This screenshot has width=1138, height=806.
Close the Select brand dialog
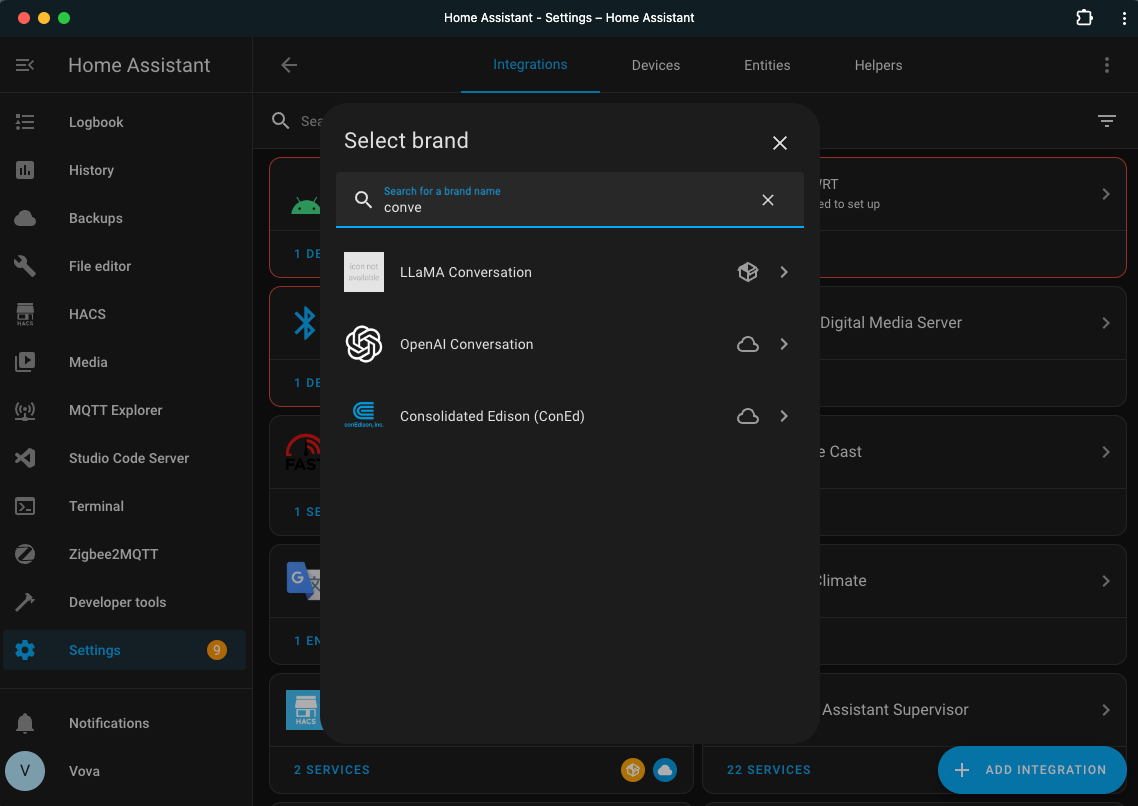[x=780, y=143]
